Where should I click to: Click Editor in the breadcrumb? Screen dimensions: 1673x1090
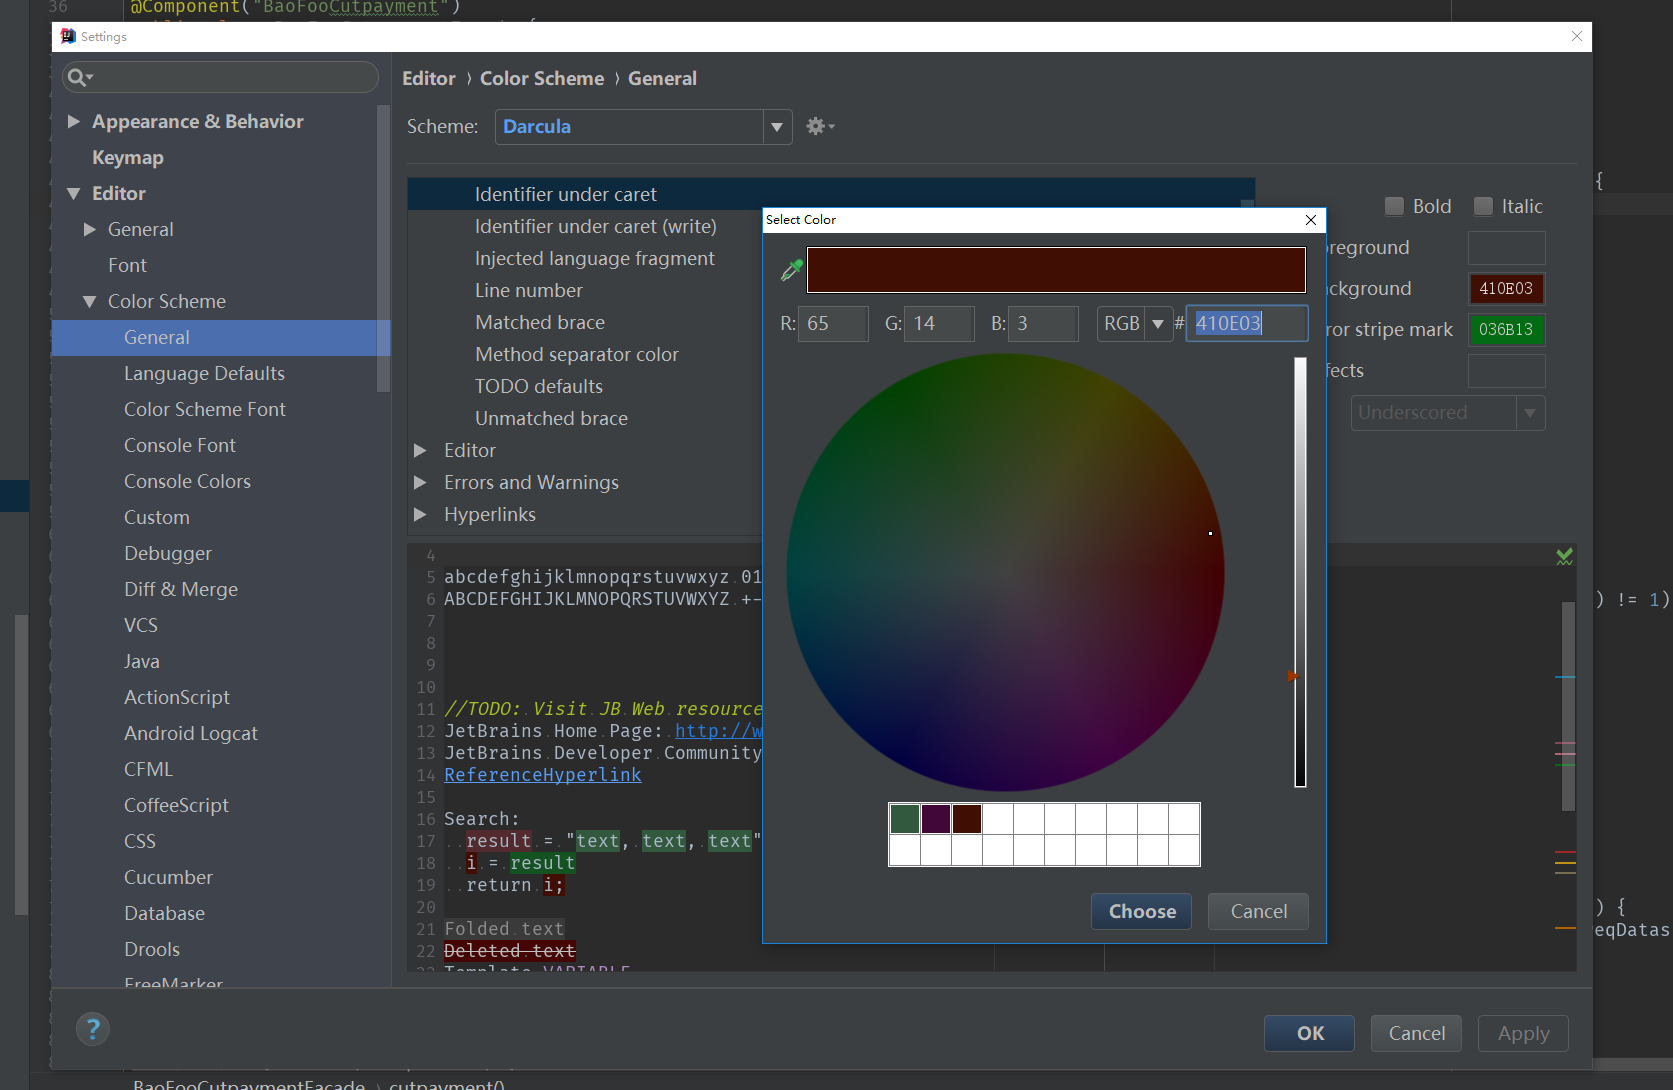[428, 78]
